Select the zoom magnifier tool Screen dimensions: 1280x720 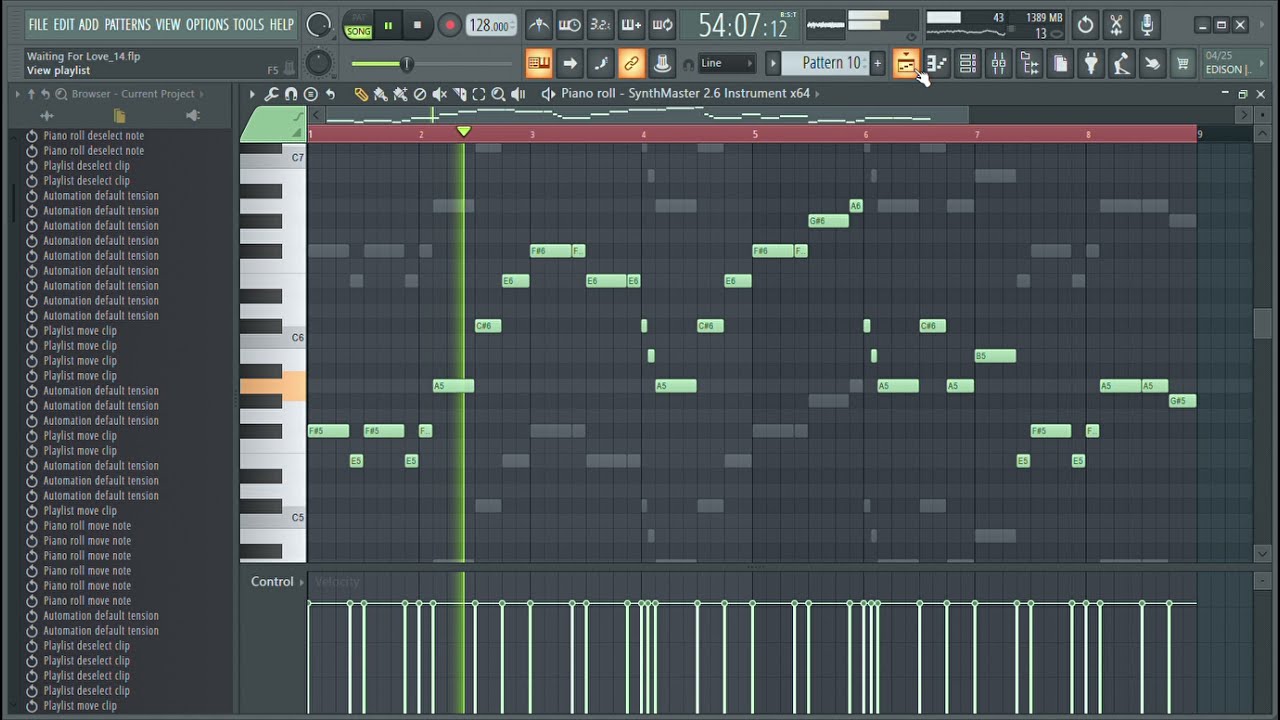click(498, 94)
